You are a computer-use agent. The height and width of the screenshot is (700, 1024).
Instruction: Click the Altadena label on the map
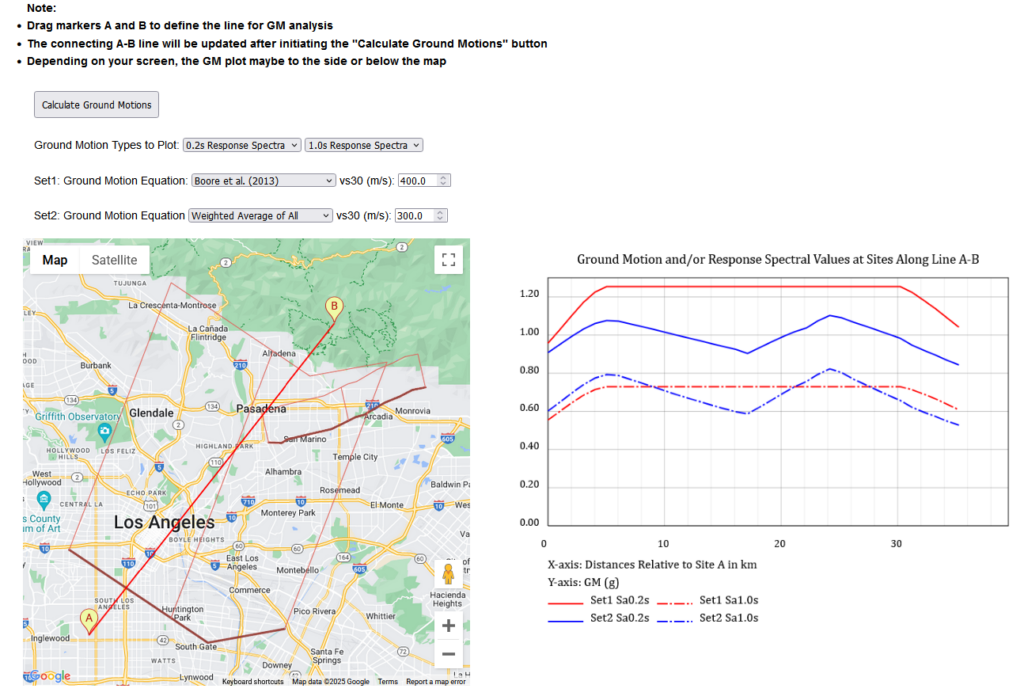pyautogui.click(x=279, y=353)
